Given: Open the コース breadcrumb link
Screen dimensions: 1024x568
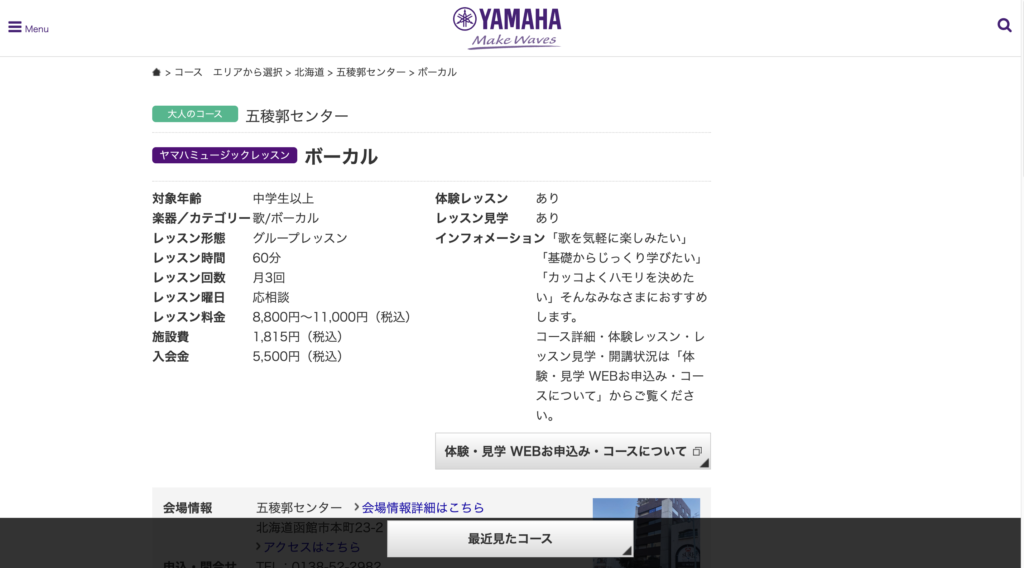Looking at the screenshot, I should tap(188, 72).
